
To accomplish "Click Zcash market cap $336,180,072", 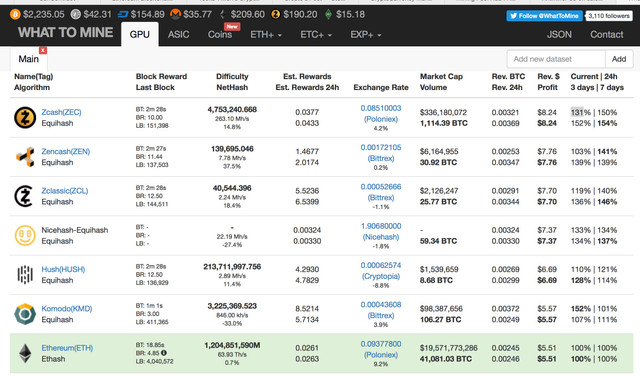I will 443,112.
